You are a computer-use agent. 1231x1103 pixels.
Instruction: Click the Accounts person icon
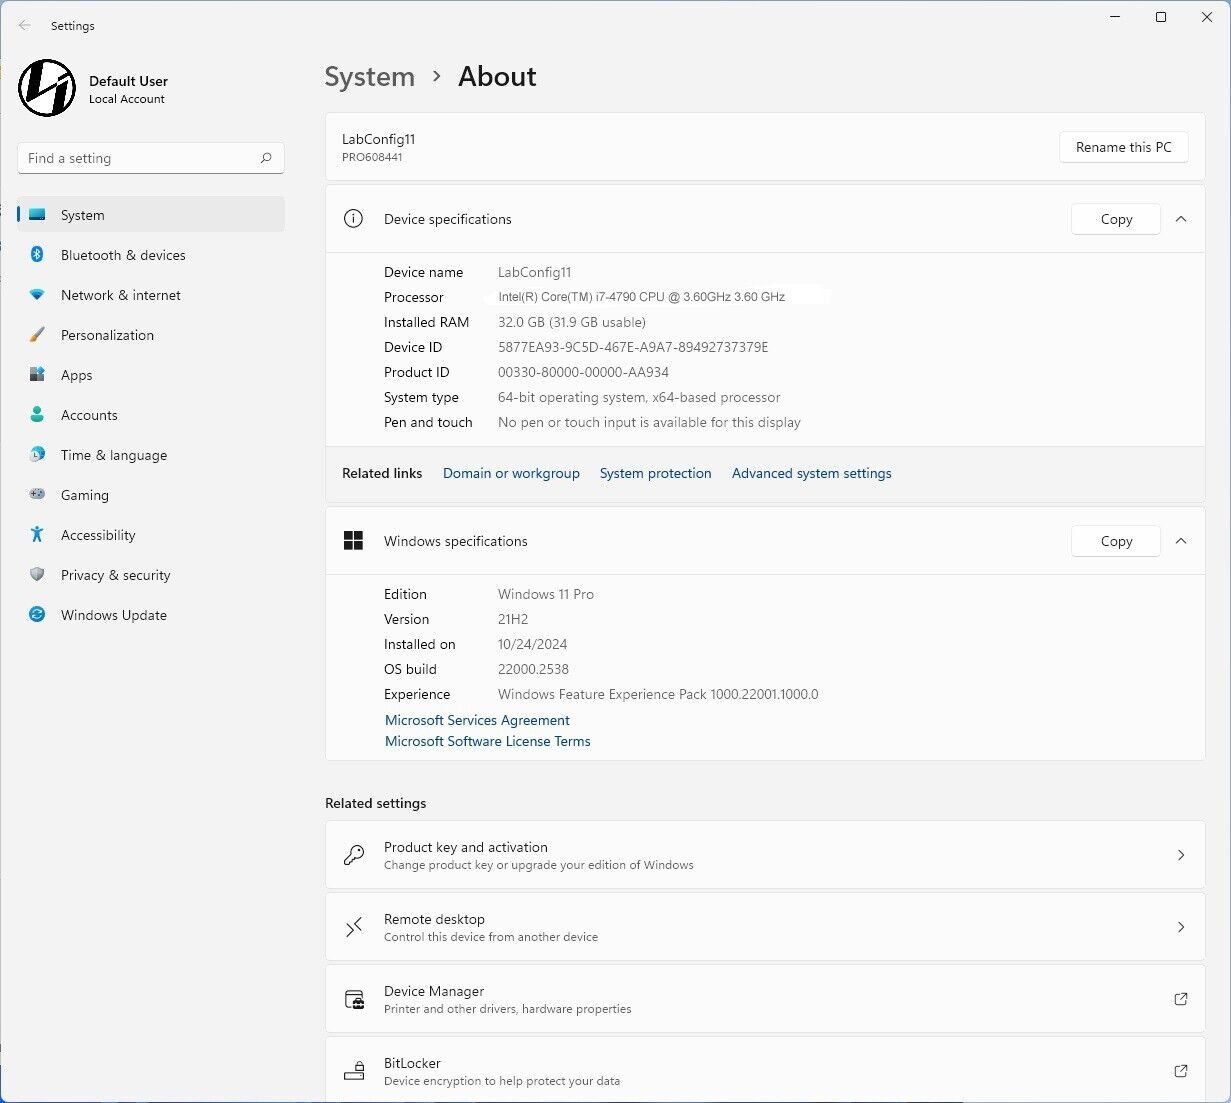click(37, 415)
